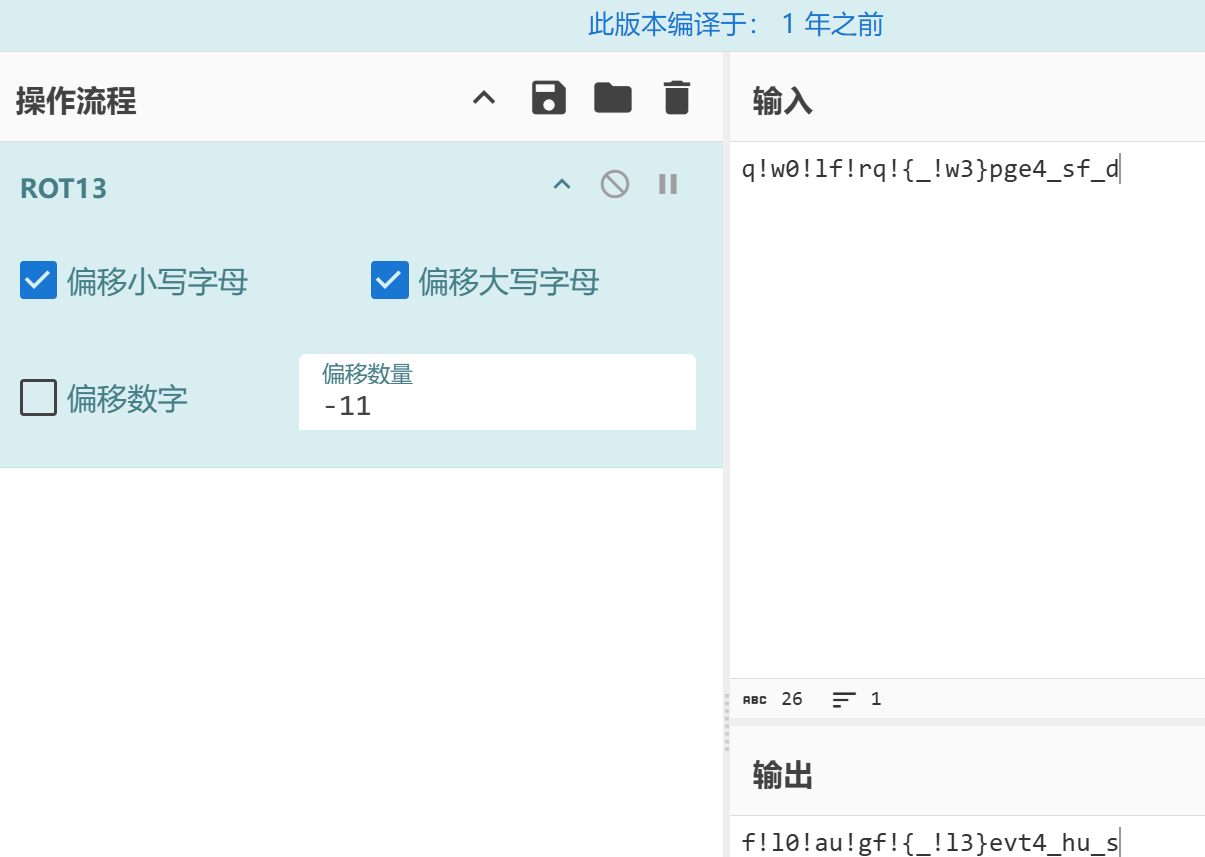Collapse the ROT13 operation arguments
The image size is (1205, 857).
tap(562, 184)
